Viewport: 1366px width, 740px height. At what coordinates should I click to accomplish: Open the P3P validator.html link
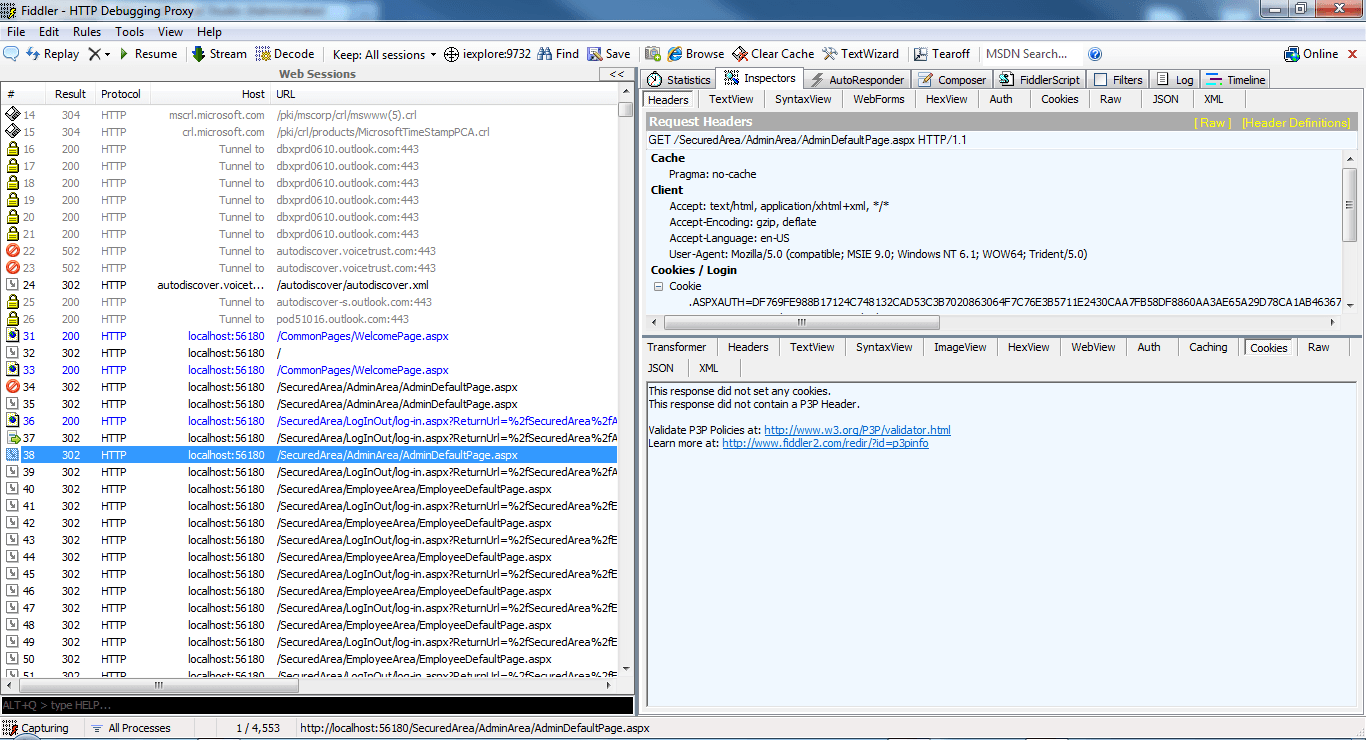[857, 430]
